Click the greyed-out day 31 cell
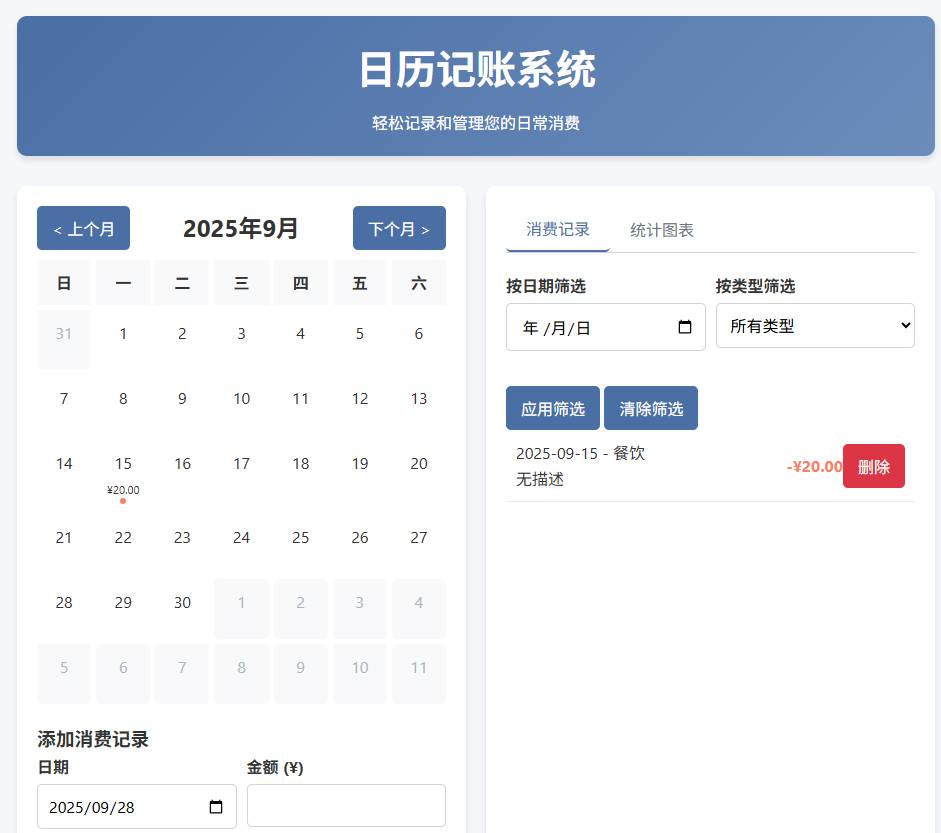Screen dimensions: 941x833 [x=64, y=334]
